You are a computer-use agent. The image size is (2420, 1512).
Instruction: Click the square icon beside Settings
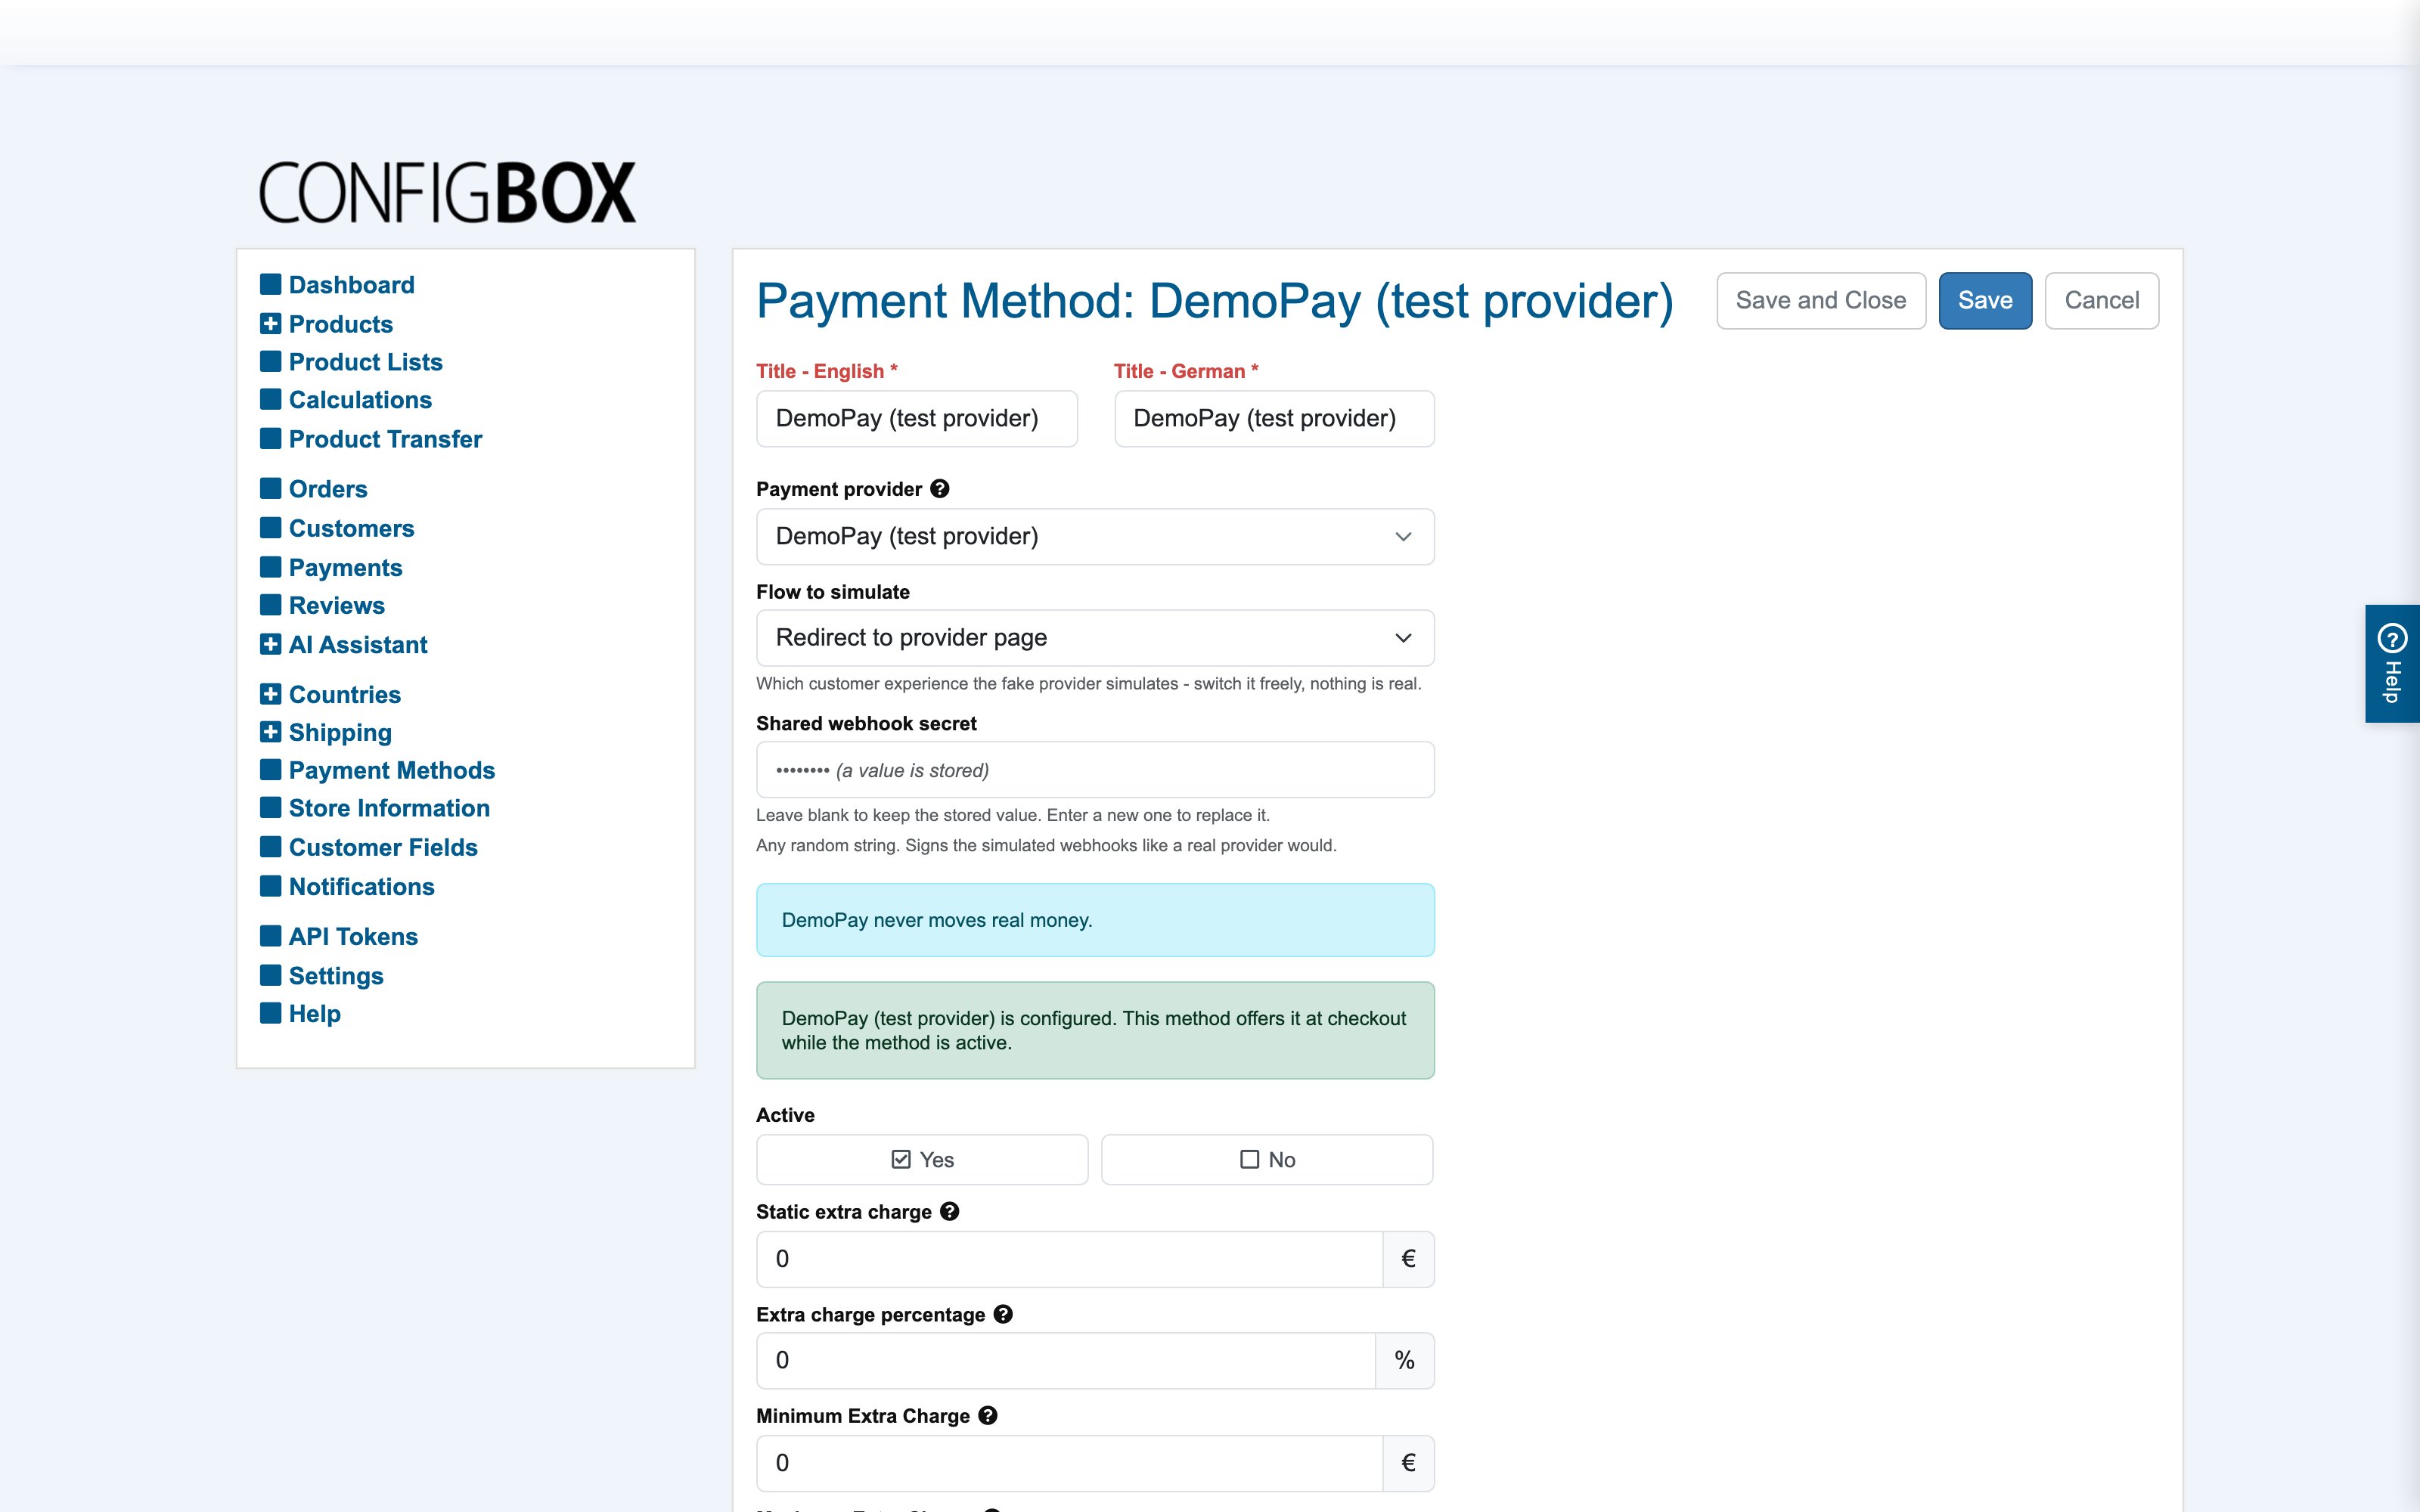(x=270, y=975)
